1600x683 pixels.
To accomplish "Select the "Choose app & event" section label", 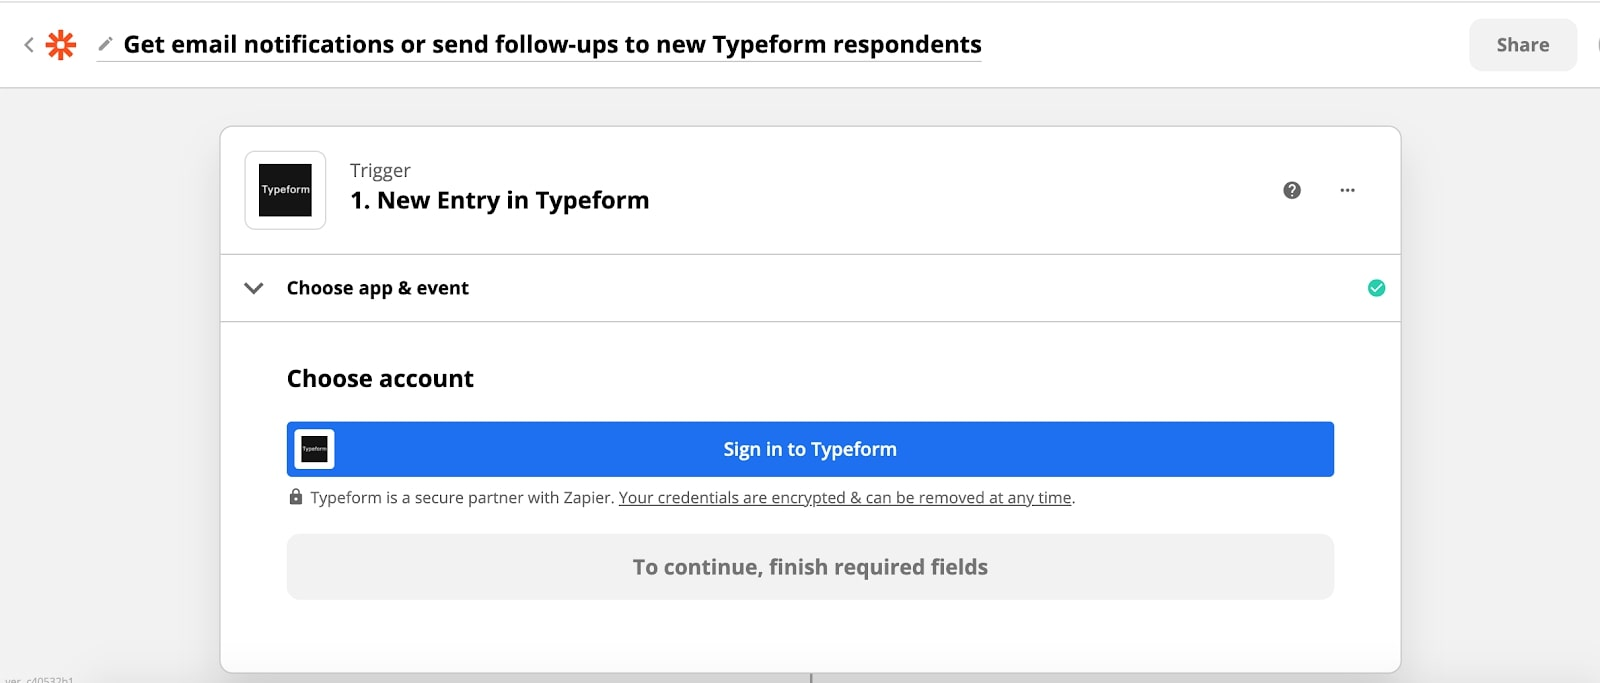I will tap(377, 288).
